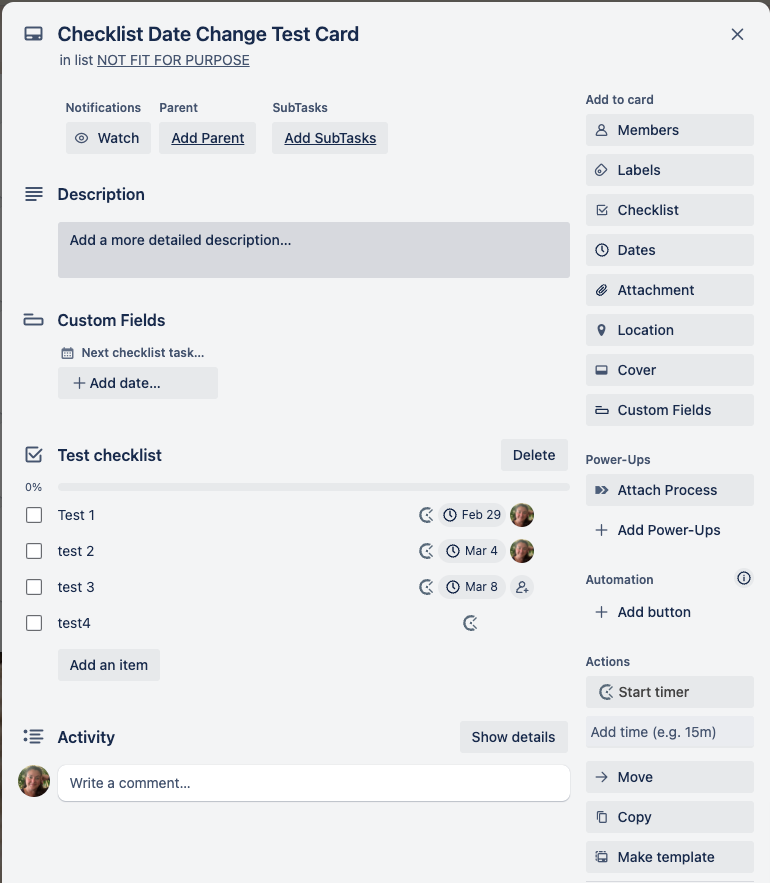Click member avatar on test 2 item
Viewport: 770px width, 883px height.
[522, 551]
